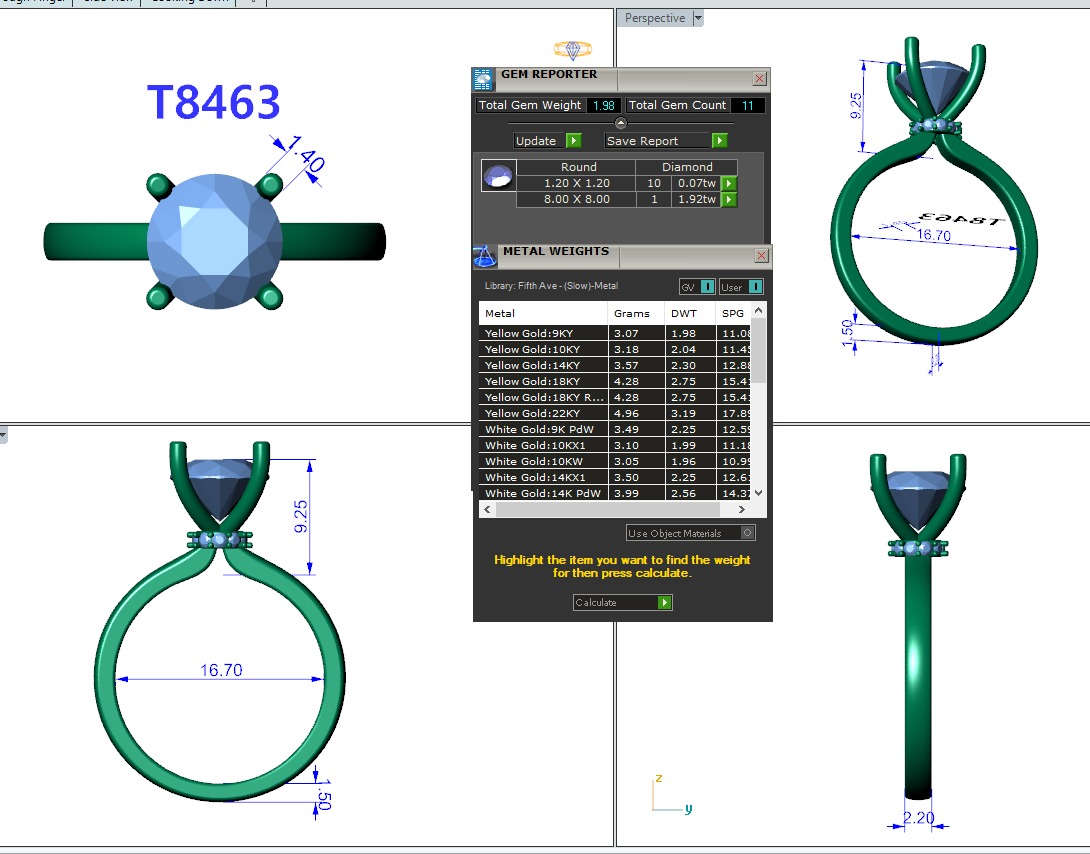Select the Yellow Gold:14KY row
Screen dimensions: 1090x854
[544, 365]
